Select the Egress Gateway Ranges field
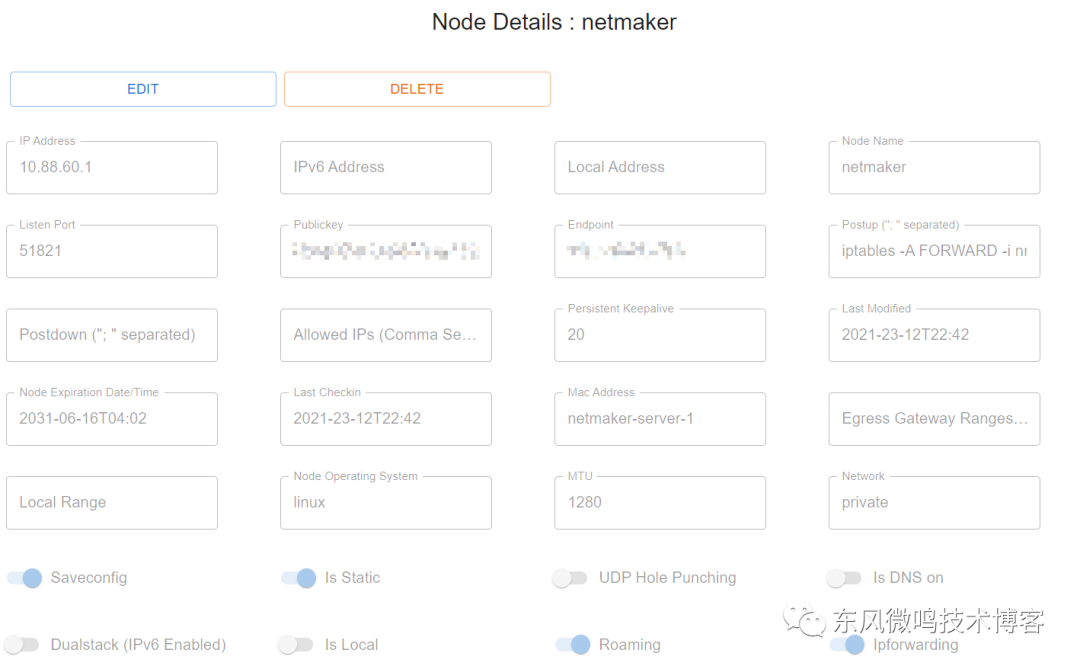Viewport: 1080px width, 669px height. click(934, 419)
